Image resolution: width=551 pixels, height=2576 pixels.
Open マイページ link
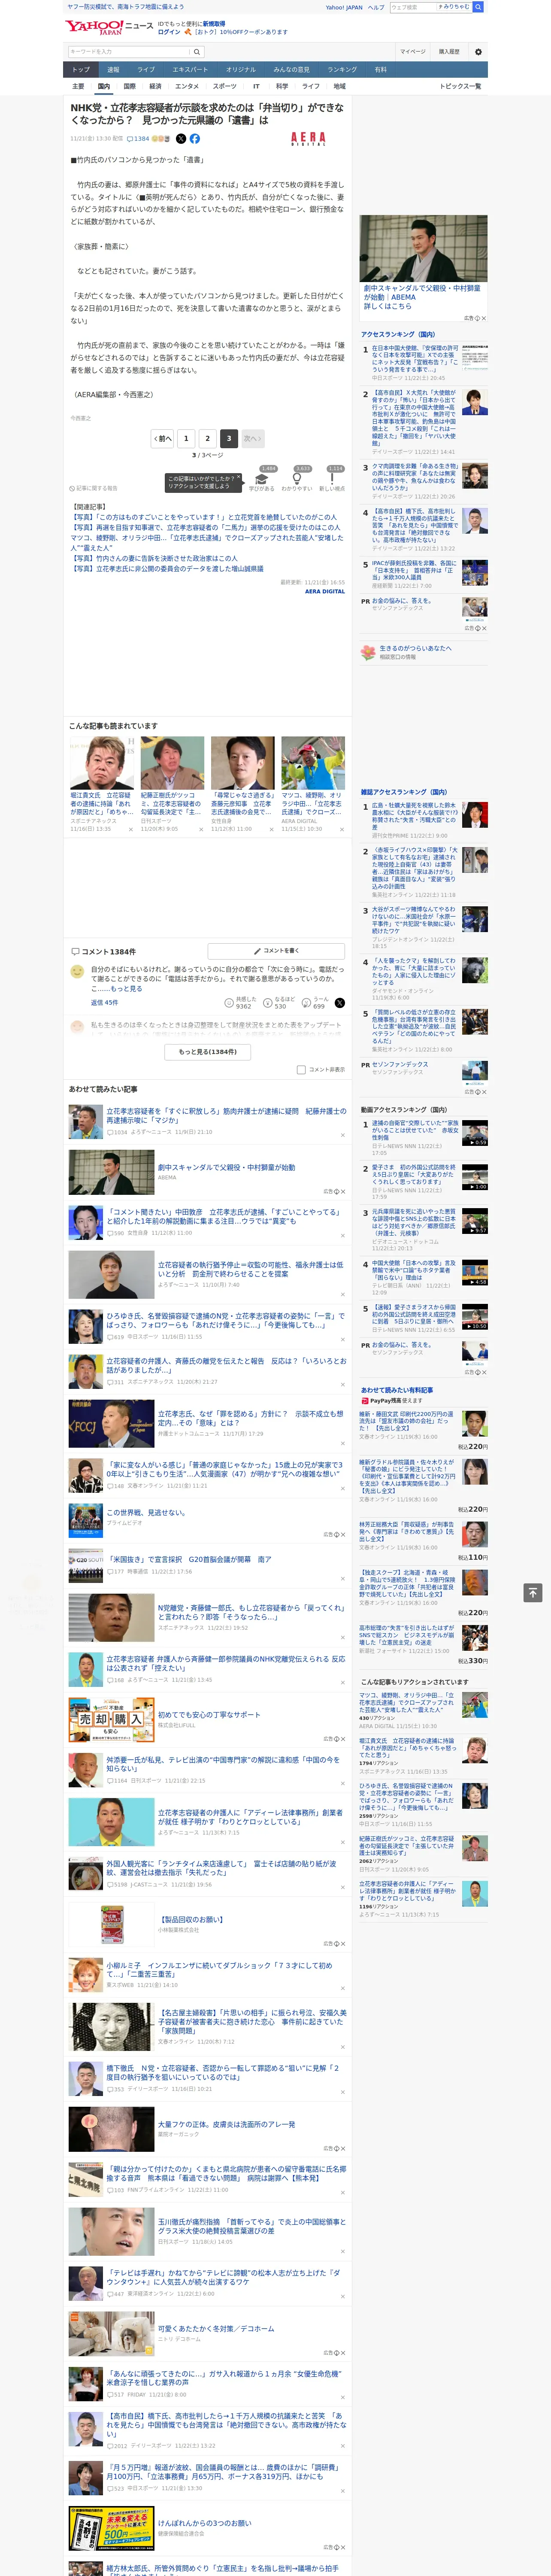pos(413,51)
